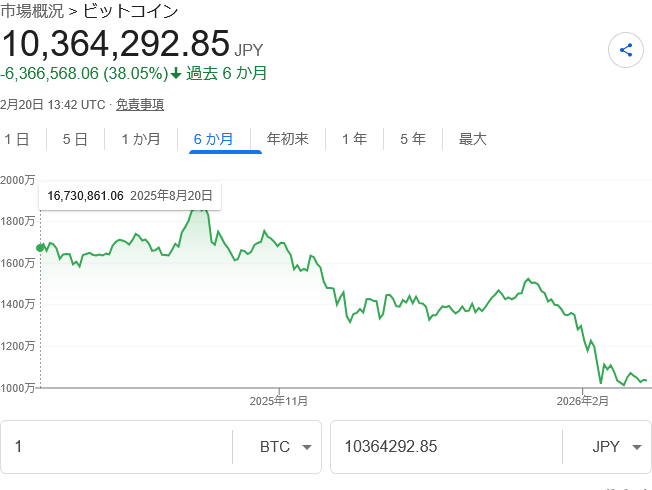
Task: Display the 最大 time range
Action: coord(472,139)
